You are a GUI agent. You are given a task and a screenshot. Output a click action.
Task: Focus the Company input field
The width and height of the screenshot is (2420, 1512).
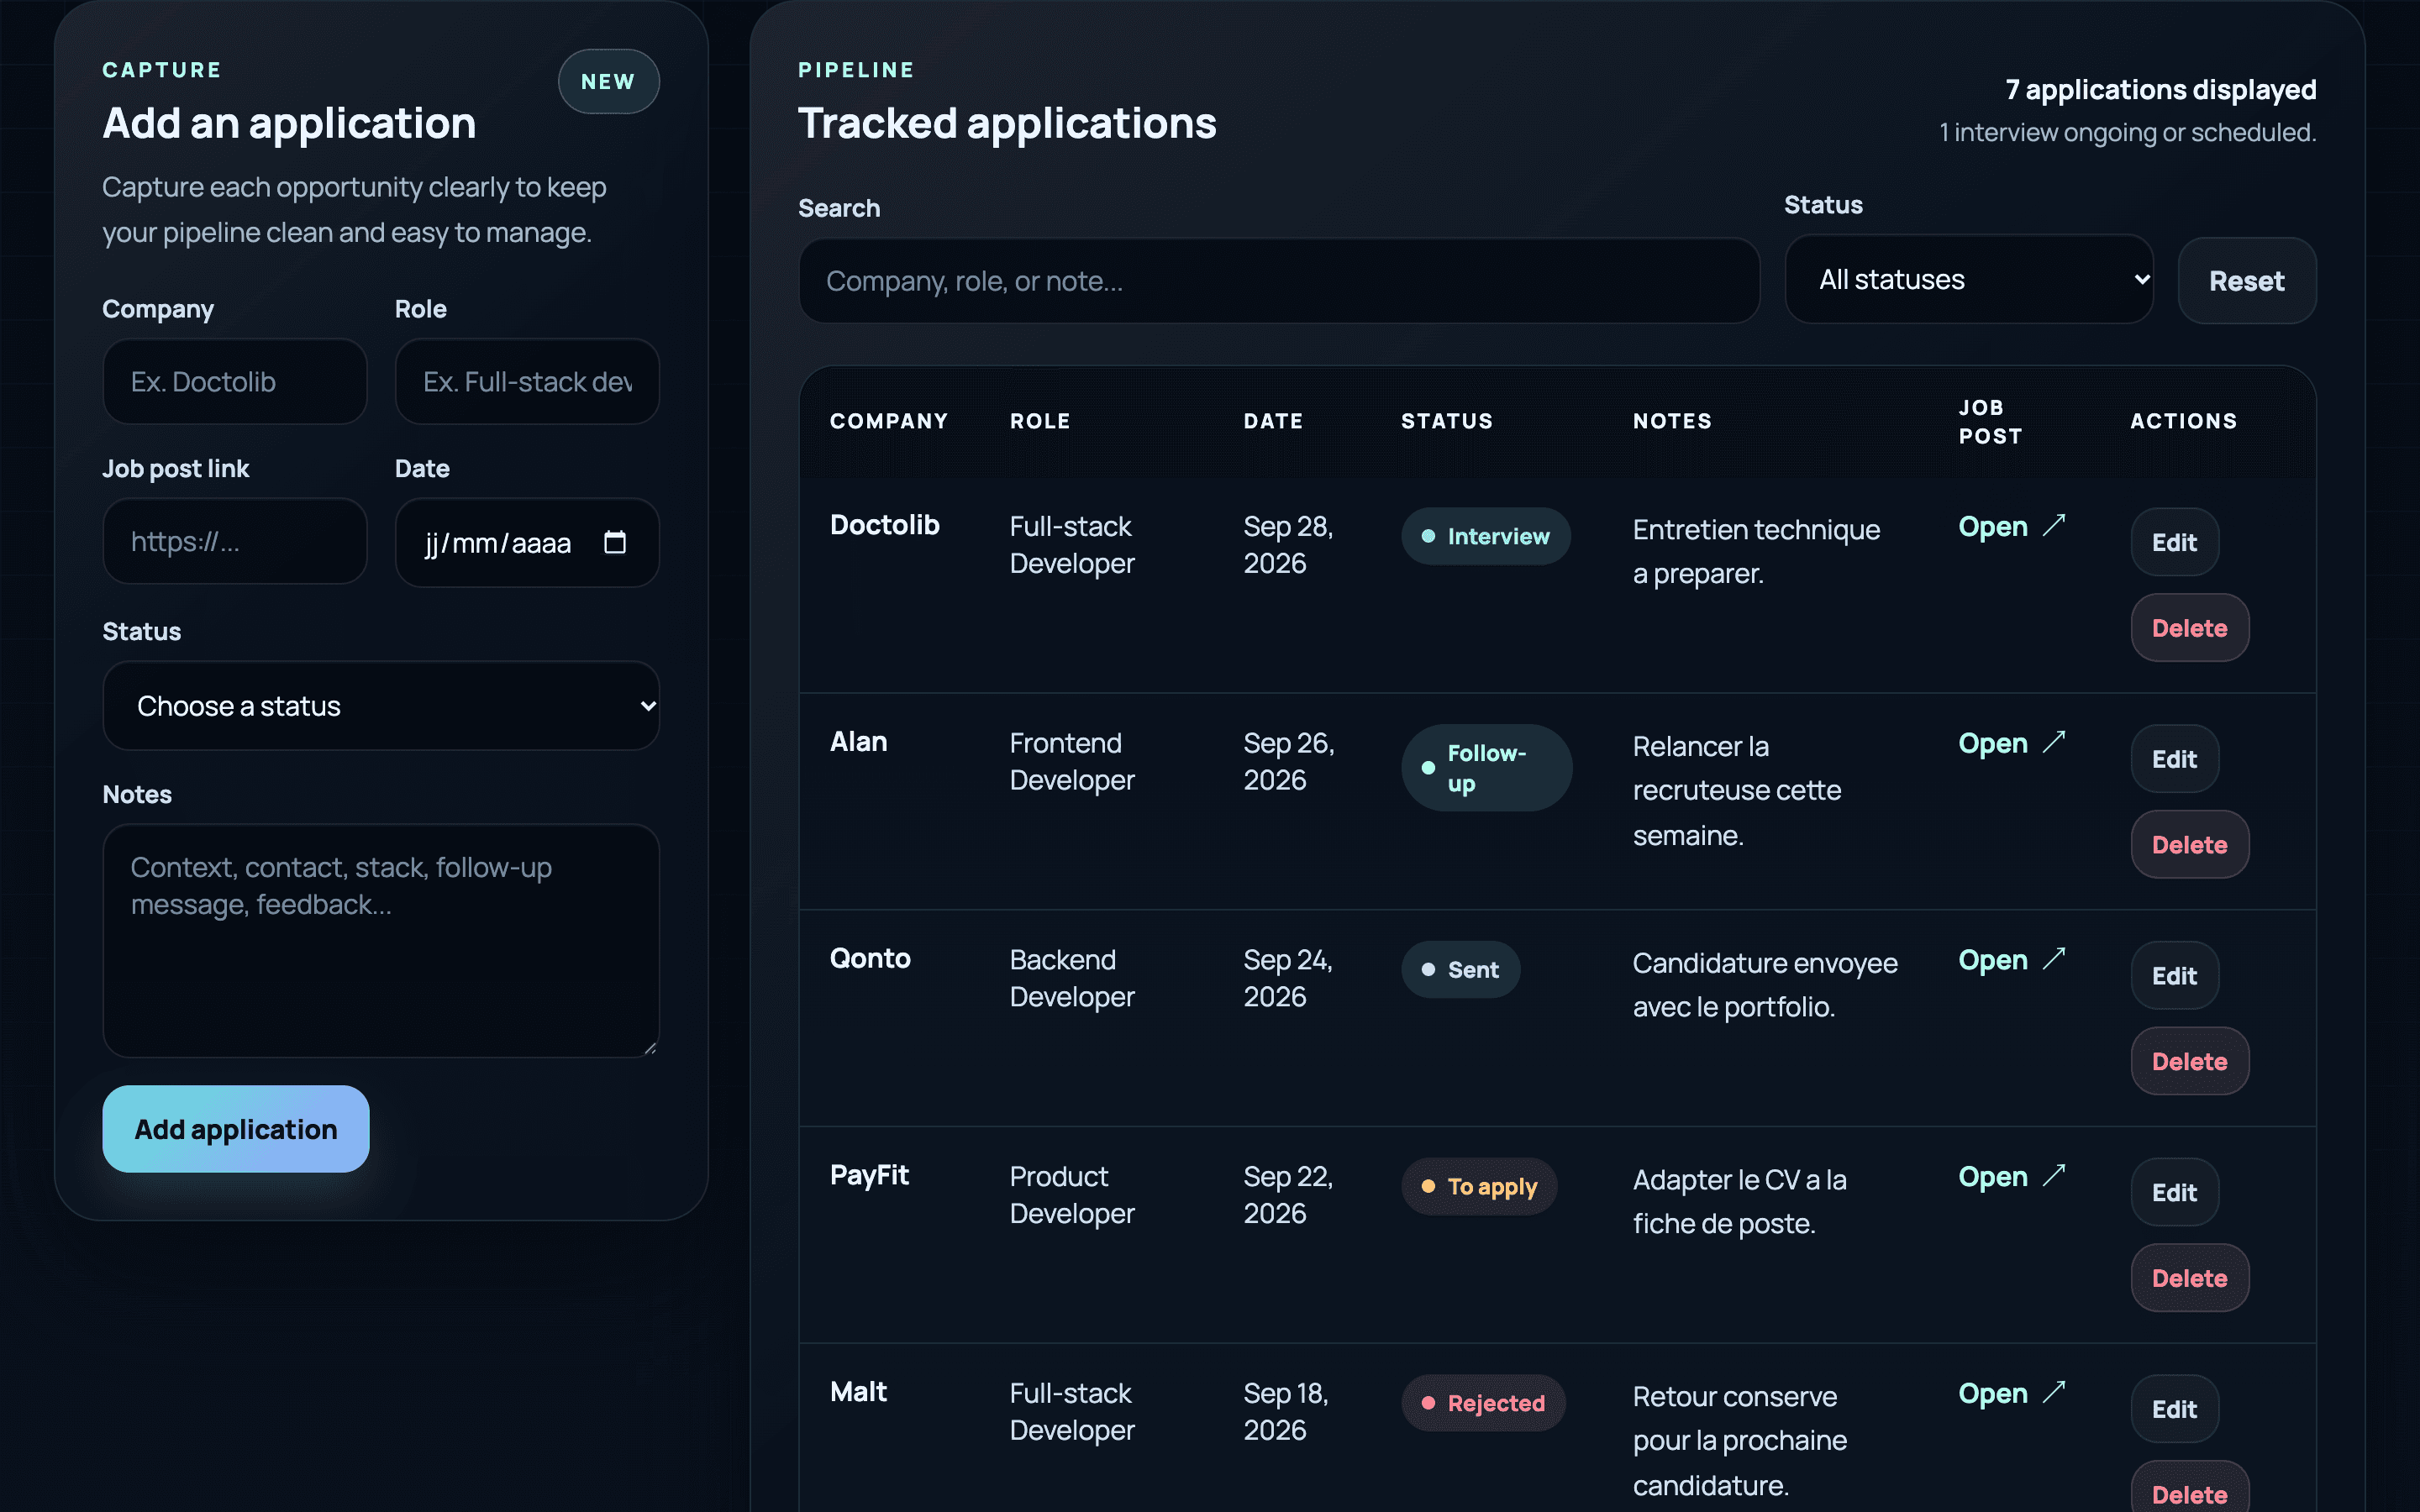click(235, 381)
